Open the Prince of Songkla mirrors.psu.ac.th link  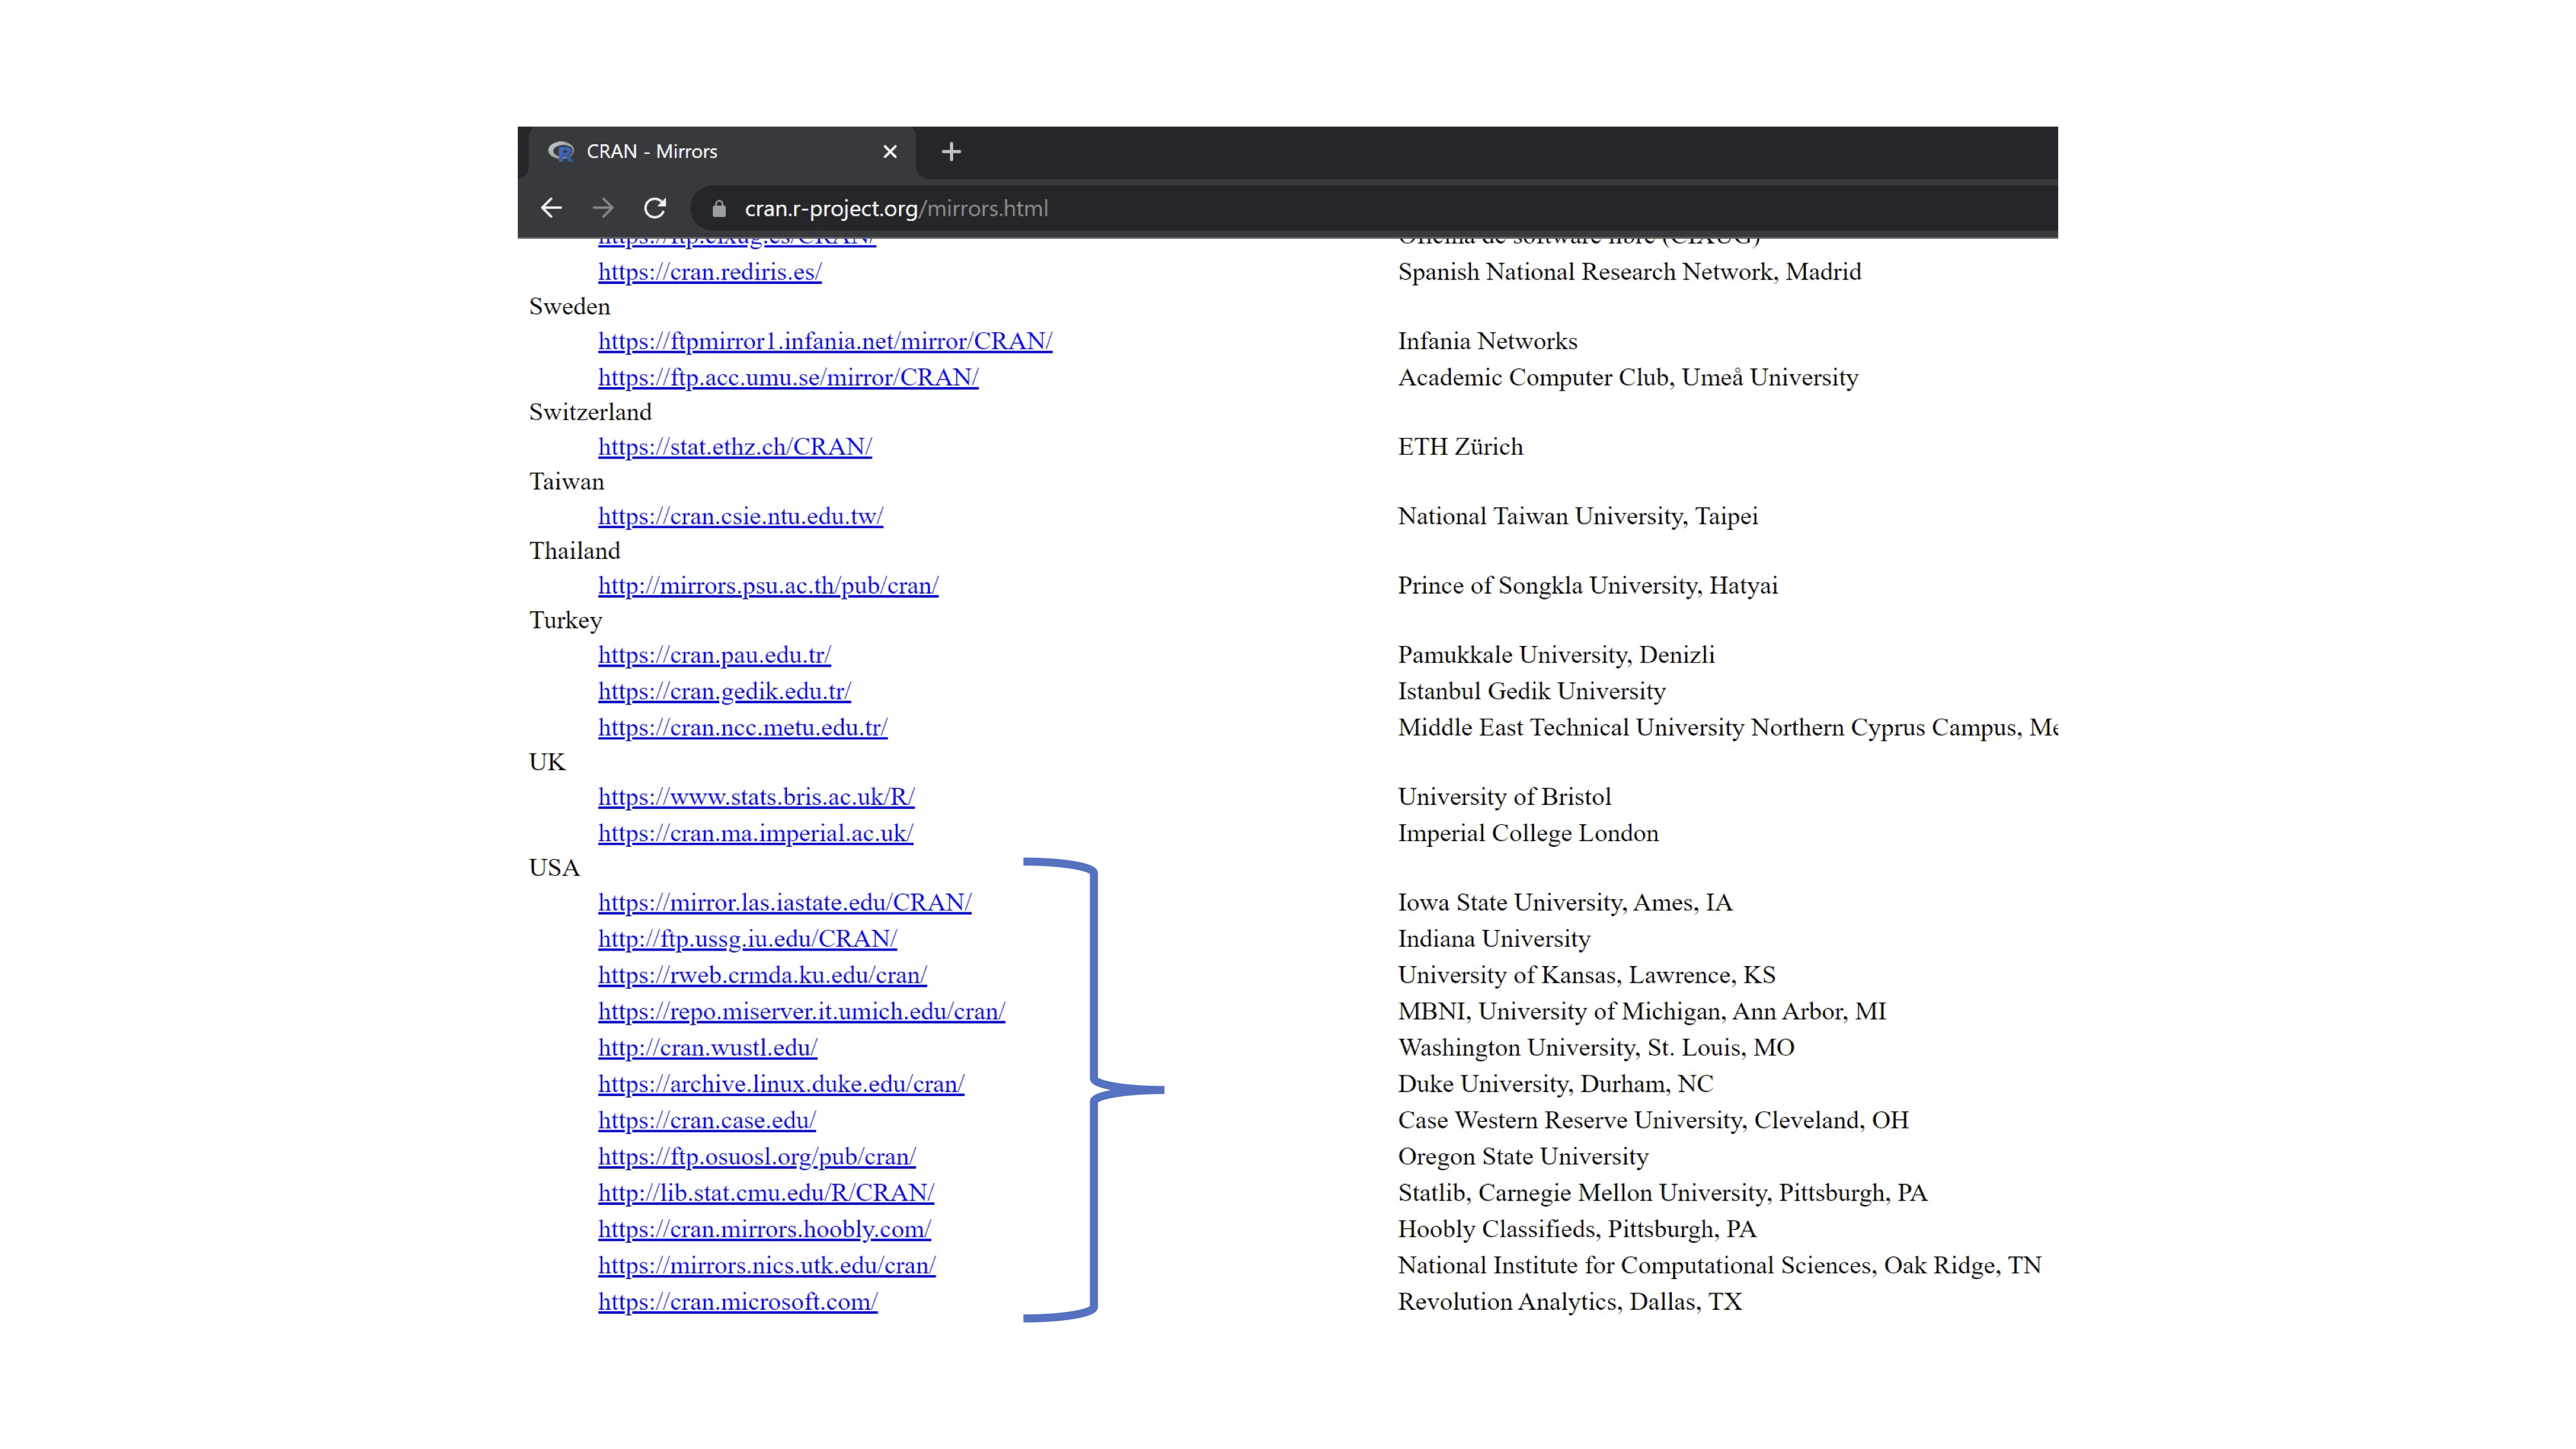767,586
